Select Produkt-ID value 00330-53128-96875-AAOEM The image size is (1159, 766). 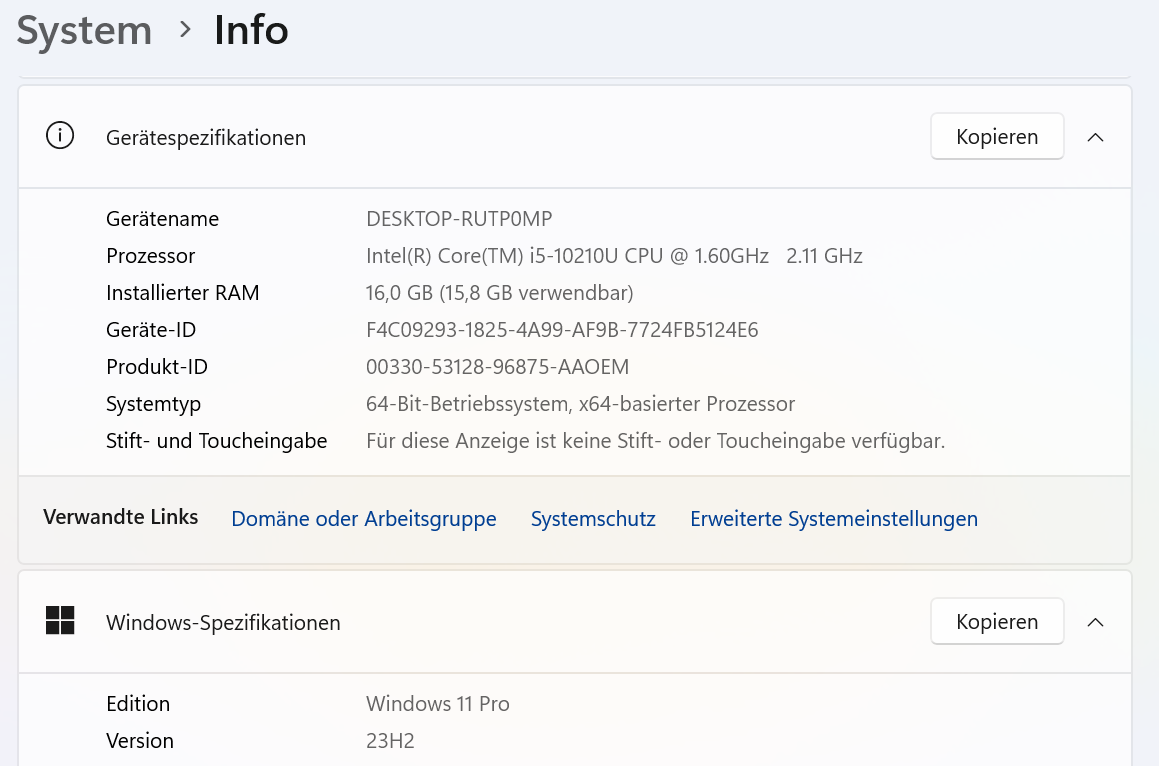click(x=497, y=367)
